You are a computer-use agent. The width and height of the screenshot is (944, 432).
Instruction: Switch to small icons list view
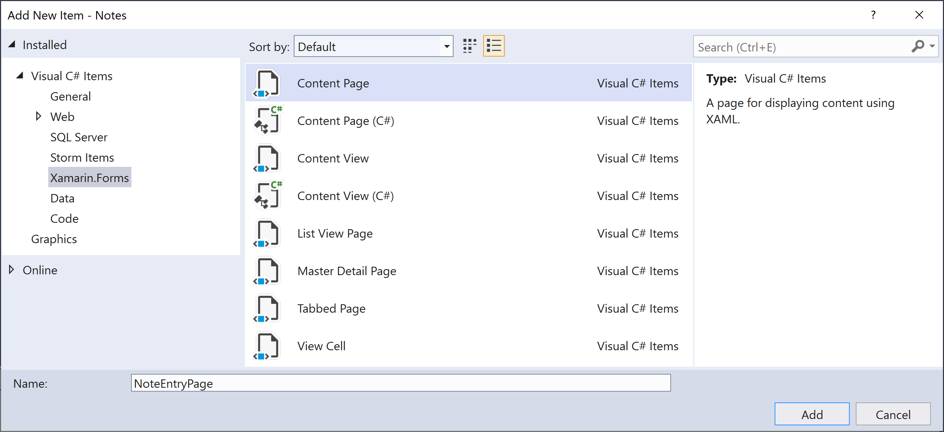(x=494, y=46)
